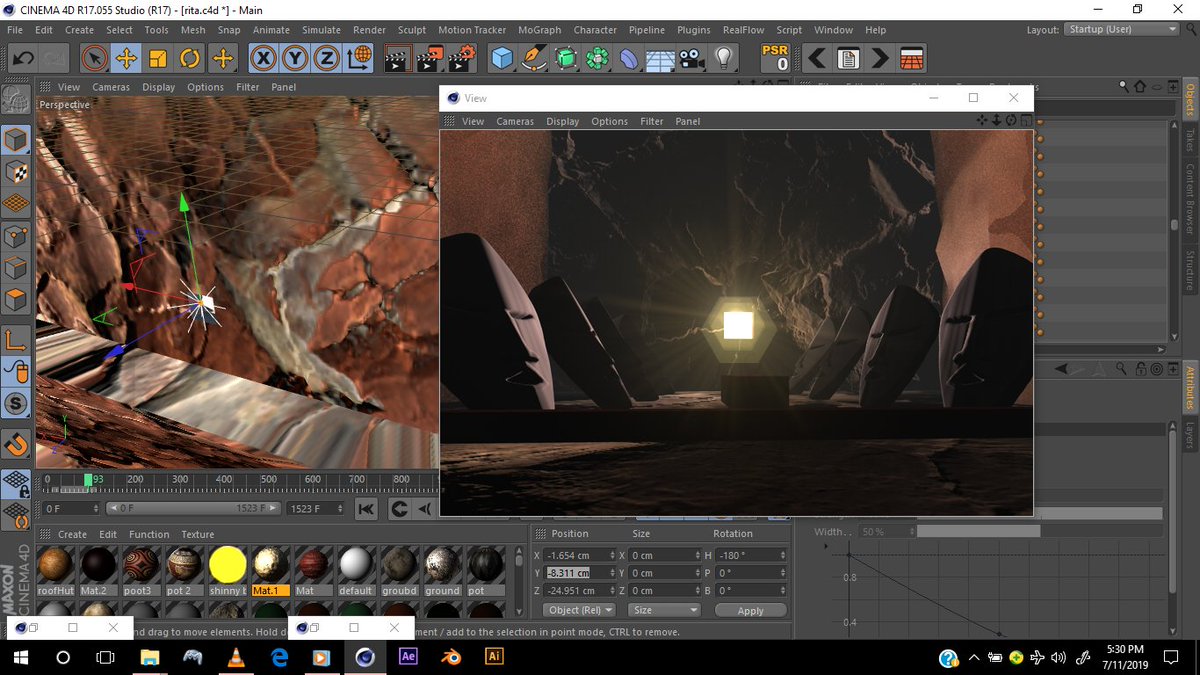The width and height of the screenshot is (1200, 675).
Task: Add a Light object
Action: tap(722, 58)
